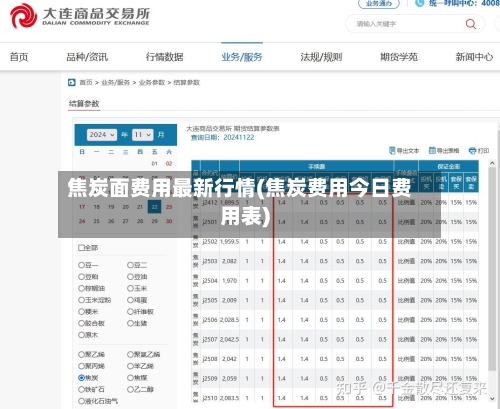
Task: Pick calendar date 02
Action: 169,164
